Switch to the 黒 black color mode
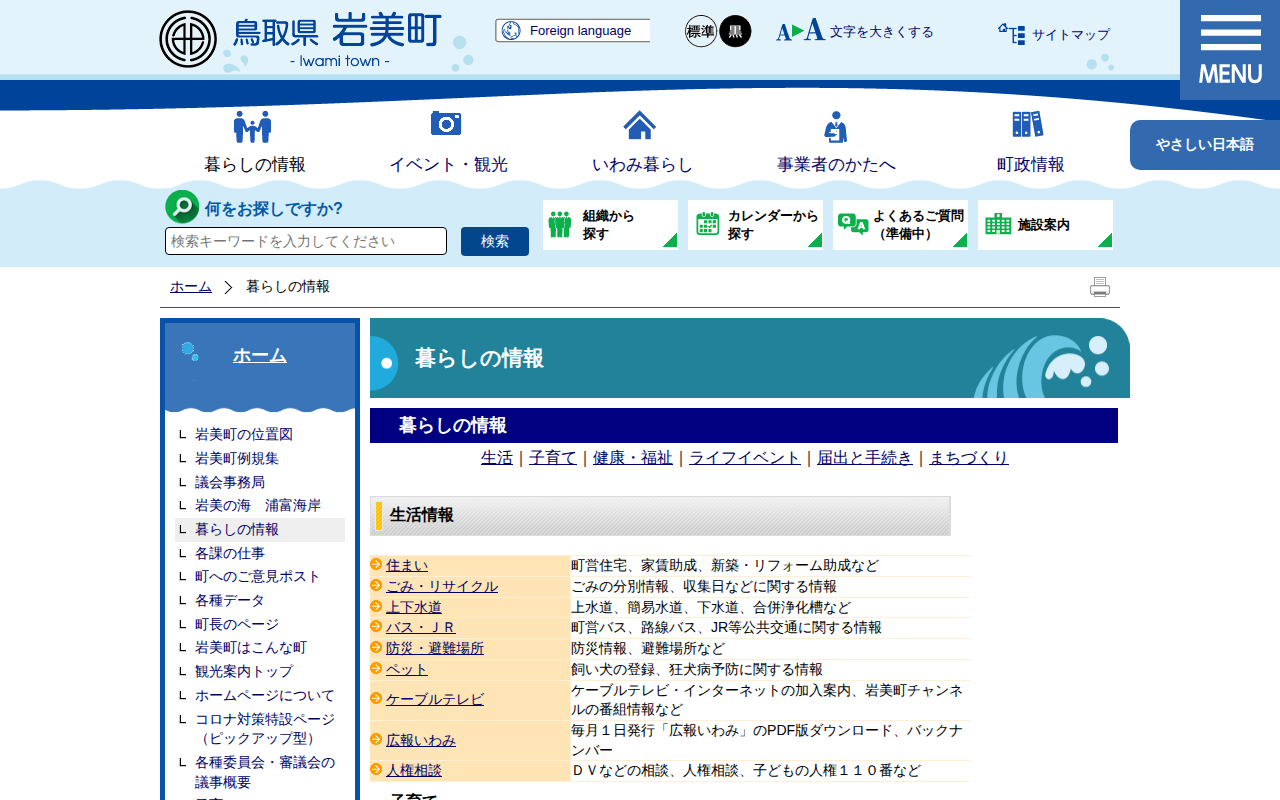The width and height of the screenshot is (1280, 800). pyautogui.click(x=735, y=31)
